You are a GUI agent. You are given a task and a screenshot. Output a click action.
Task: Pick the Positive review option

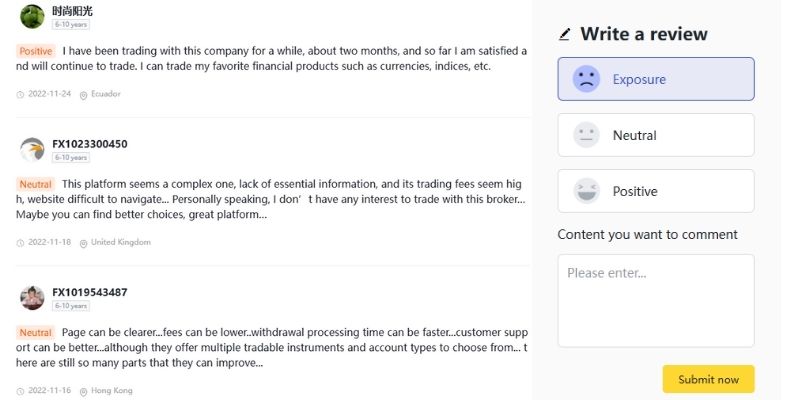(x=656, y=191)
